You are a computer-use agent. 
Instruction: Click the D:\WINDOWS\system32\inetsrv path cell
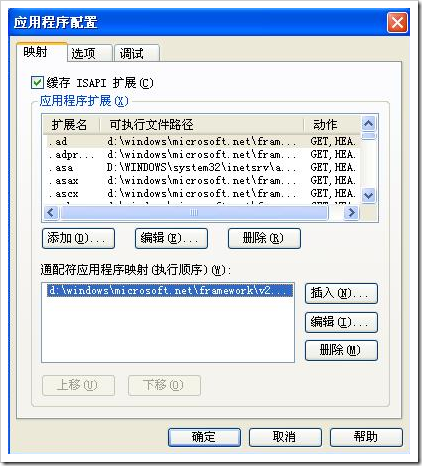coord(202,167)
